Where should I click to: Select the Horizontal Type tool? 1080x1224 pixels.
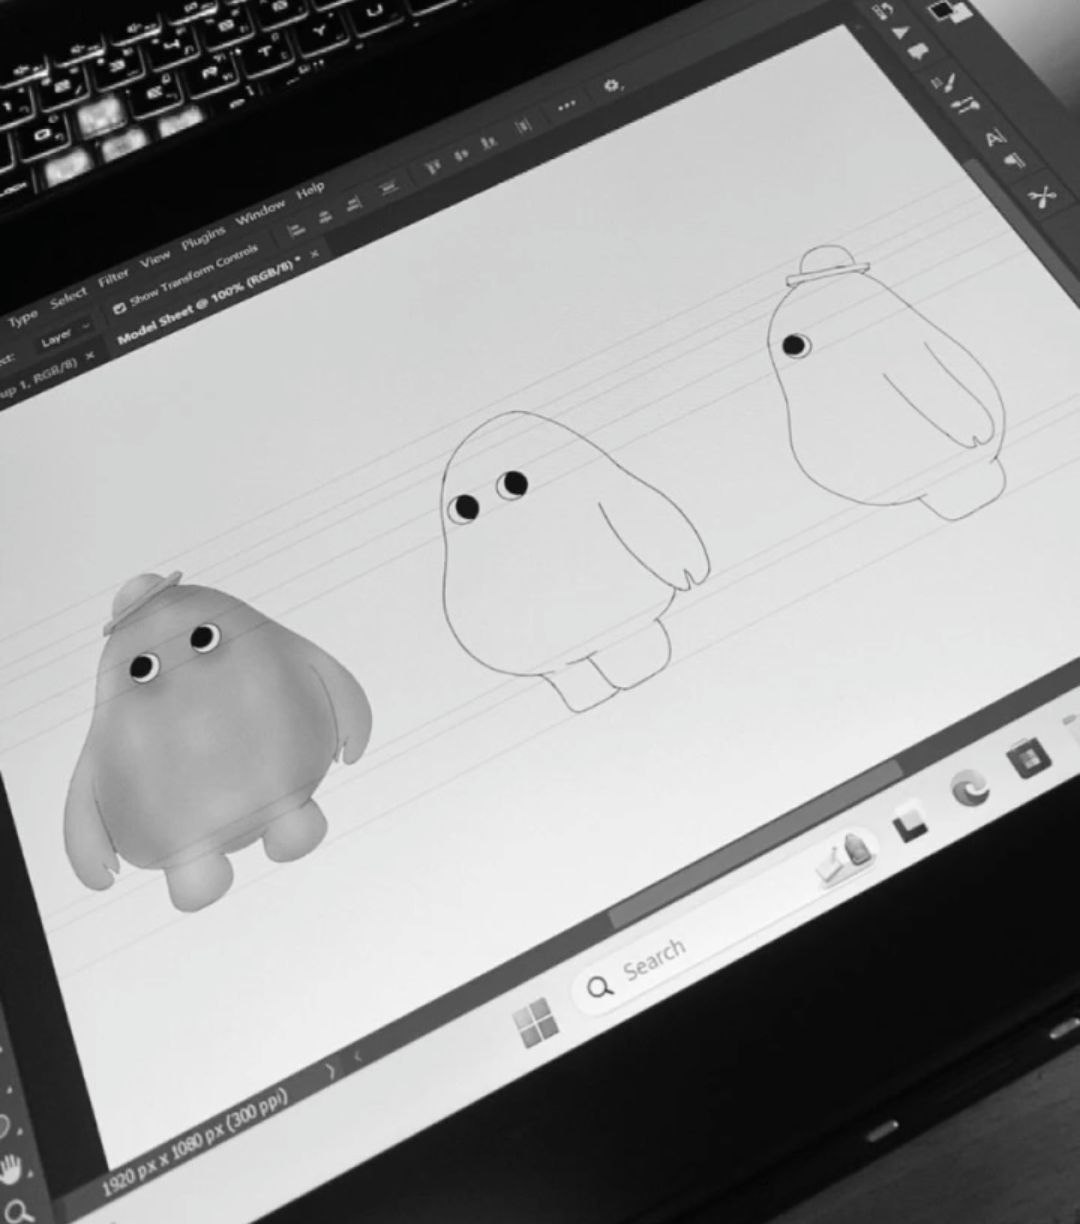pyautogui.click(x=995, y=137)
